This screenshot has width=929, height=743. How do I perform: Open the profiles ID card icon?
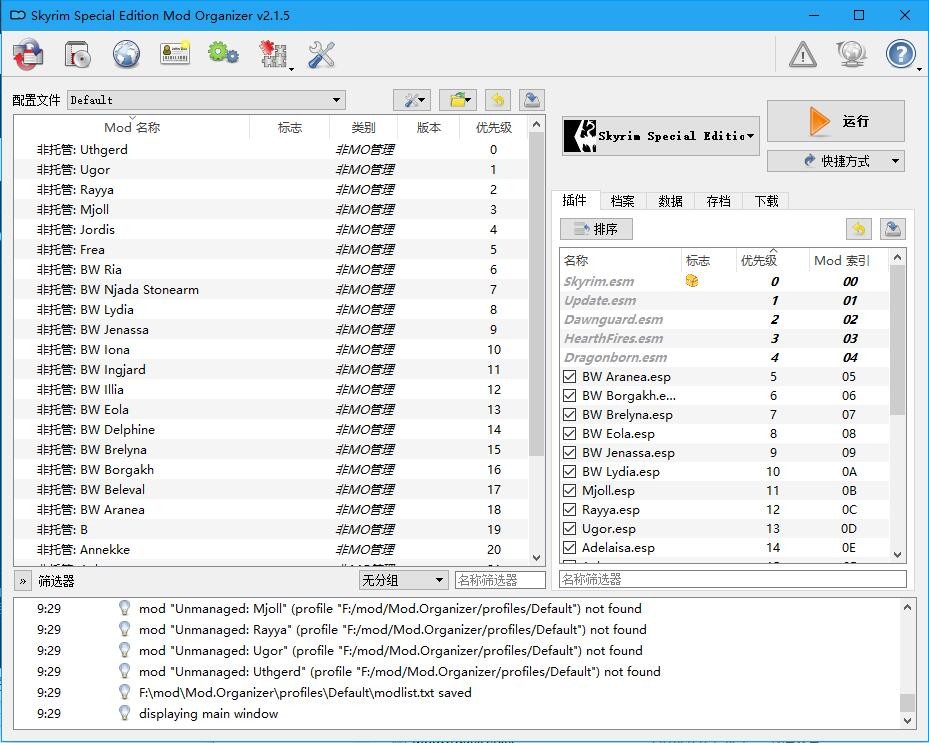coord(175,53)
